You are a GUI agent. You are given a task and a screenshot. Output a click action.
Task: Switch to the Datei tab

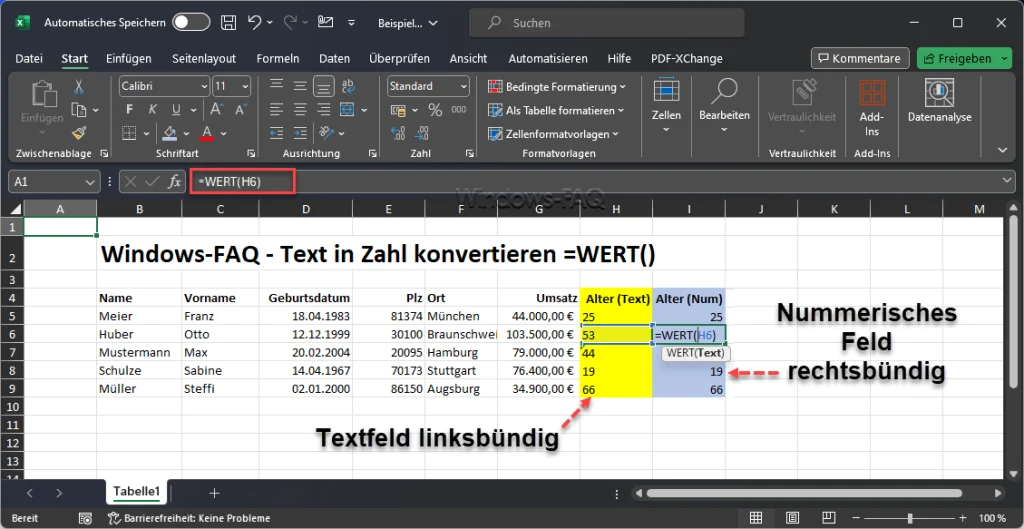coord(29,58)
